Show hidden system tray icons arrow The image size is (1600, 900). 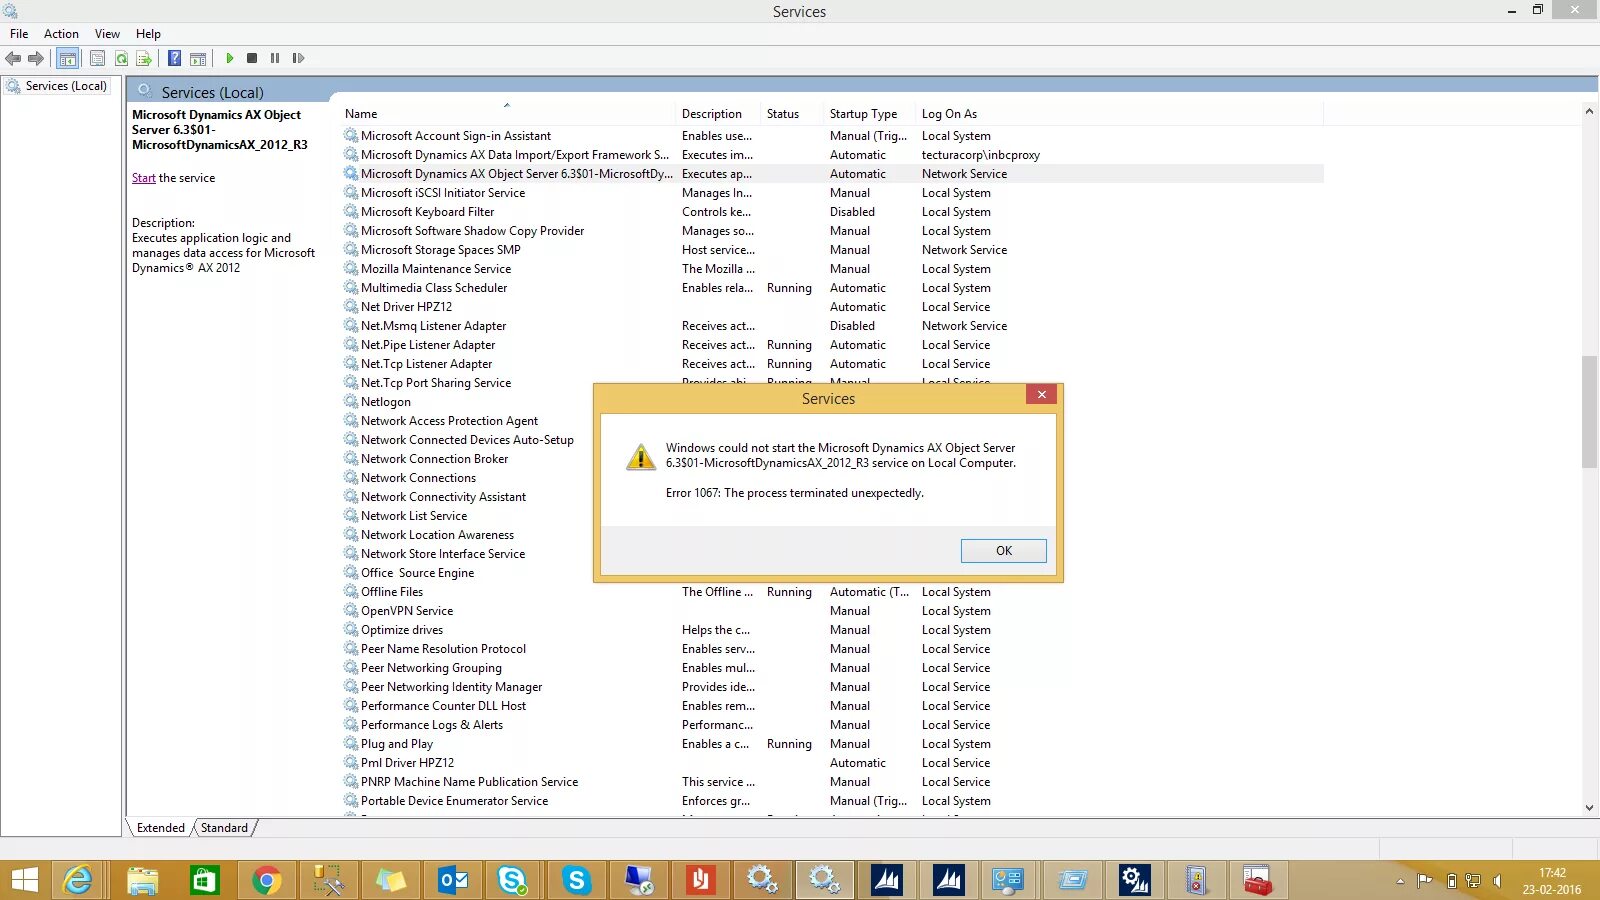pos(1400,881)
